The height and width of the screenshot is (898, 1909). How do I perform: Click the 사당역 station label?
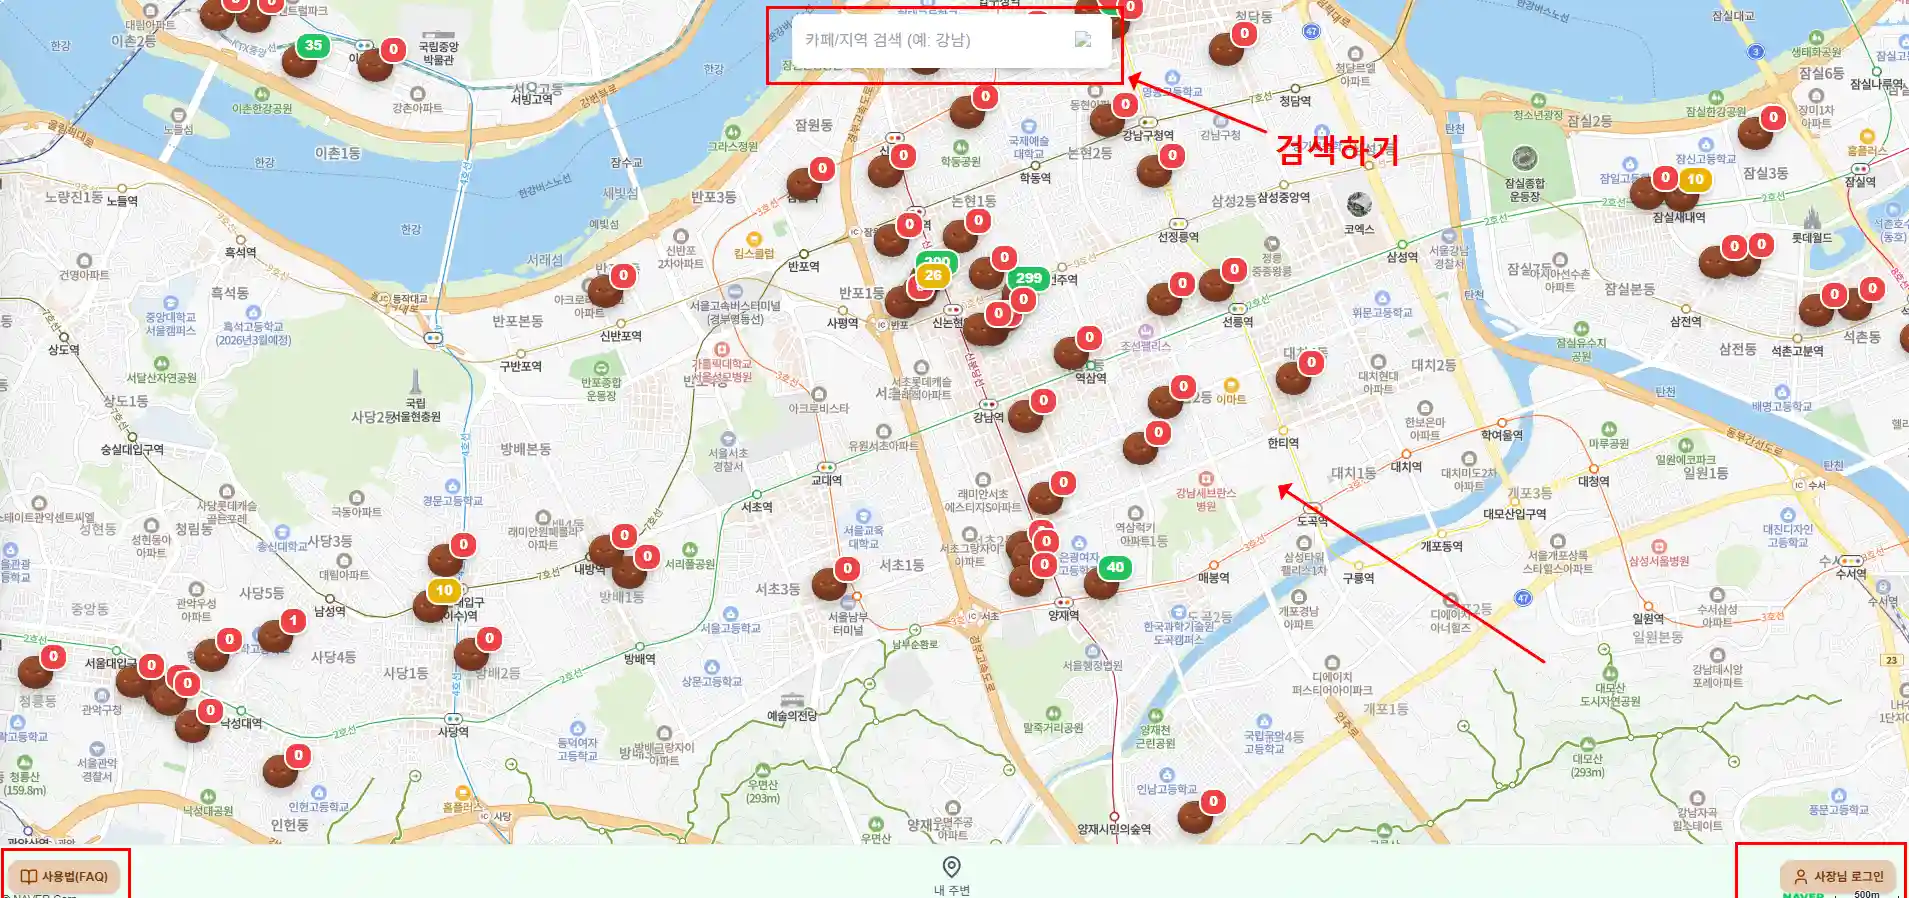453,732
